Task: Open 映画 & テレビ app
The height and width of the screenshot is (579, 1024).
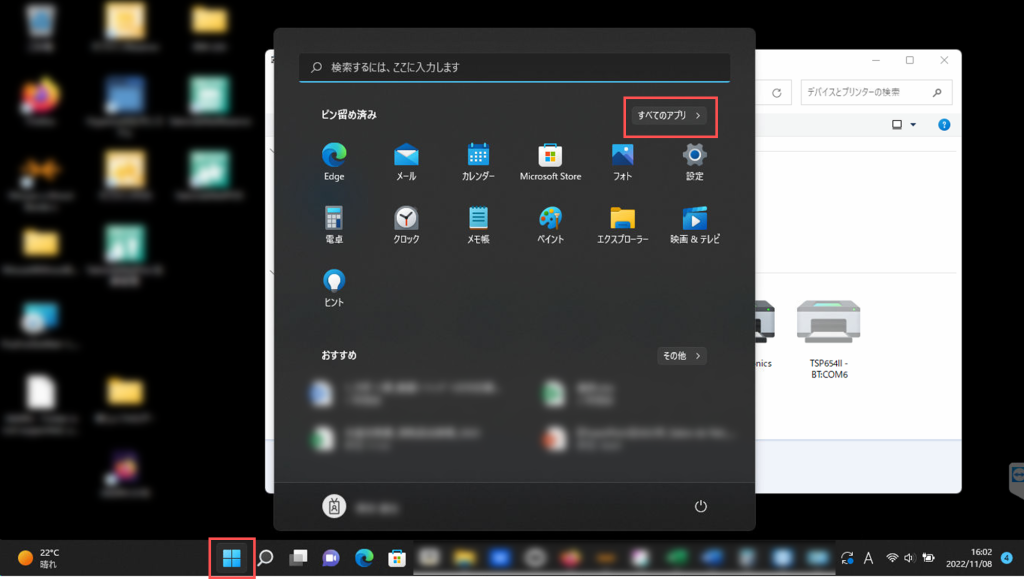Action: (x=694, y=225)
